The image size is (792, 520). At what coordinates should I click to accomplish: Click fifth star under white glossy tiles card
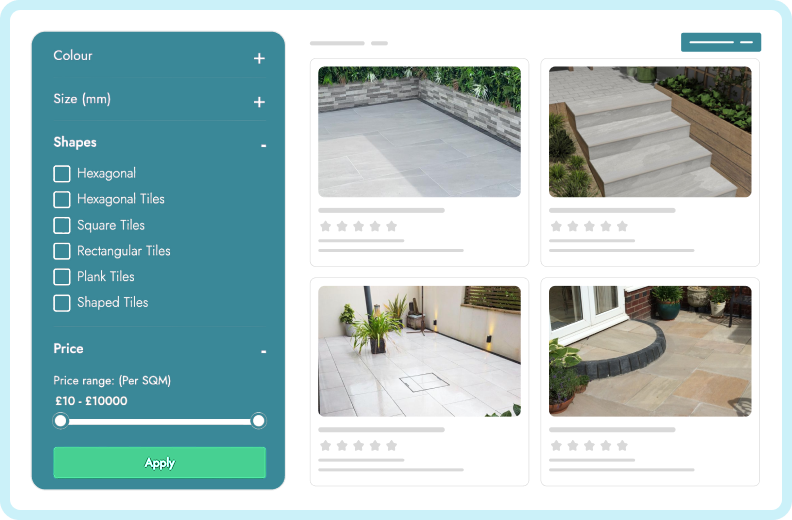391,445
